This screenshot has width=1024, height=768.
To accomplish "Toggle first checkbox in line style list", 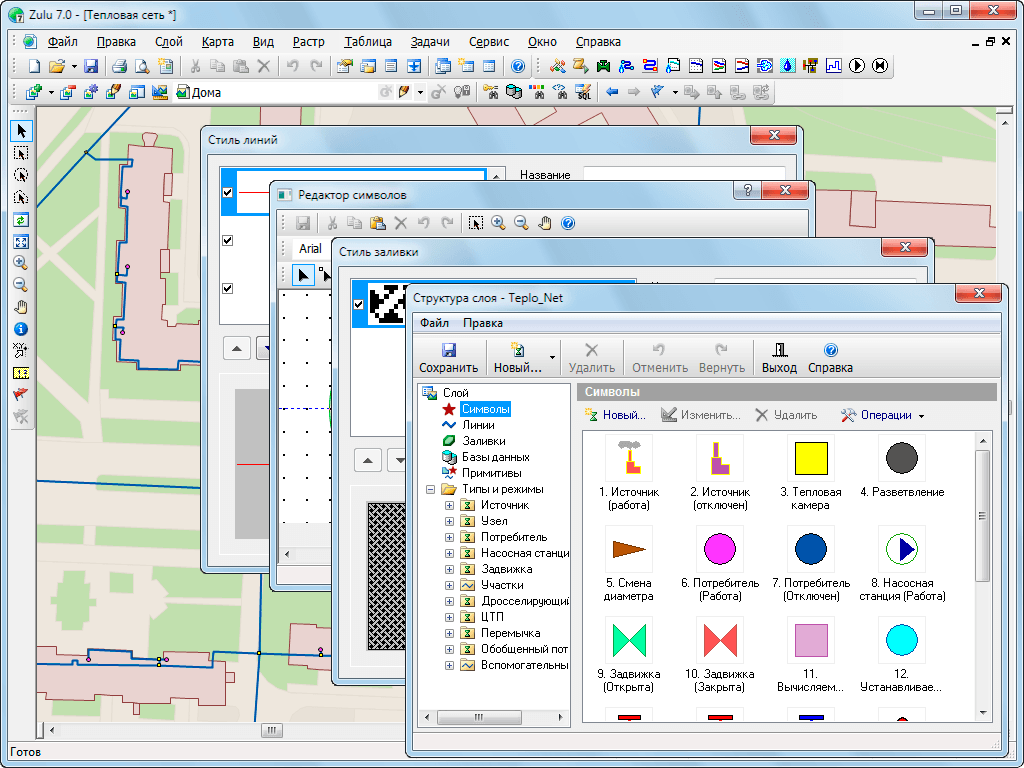I will [x=228, y=192].
